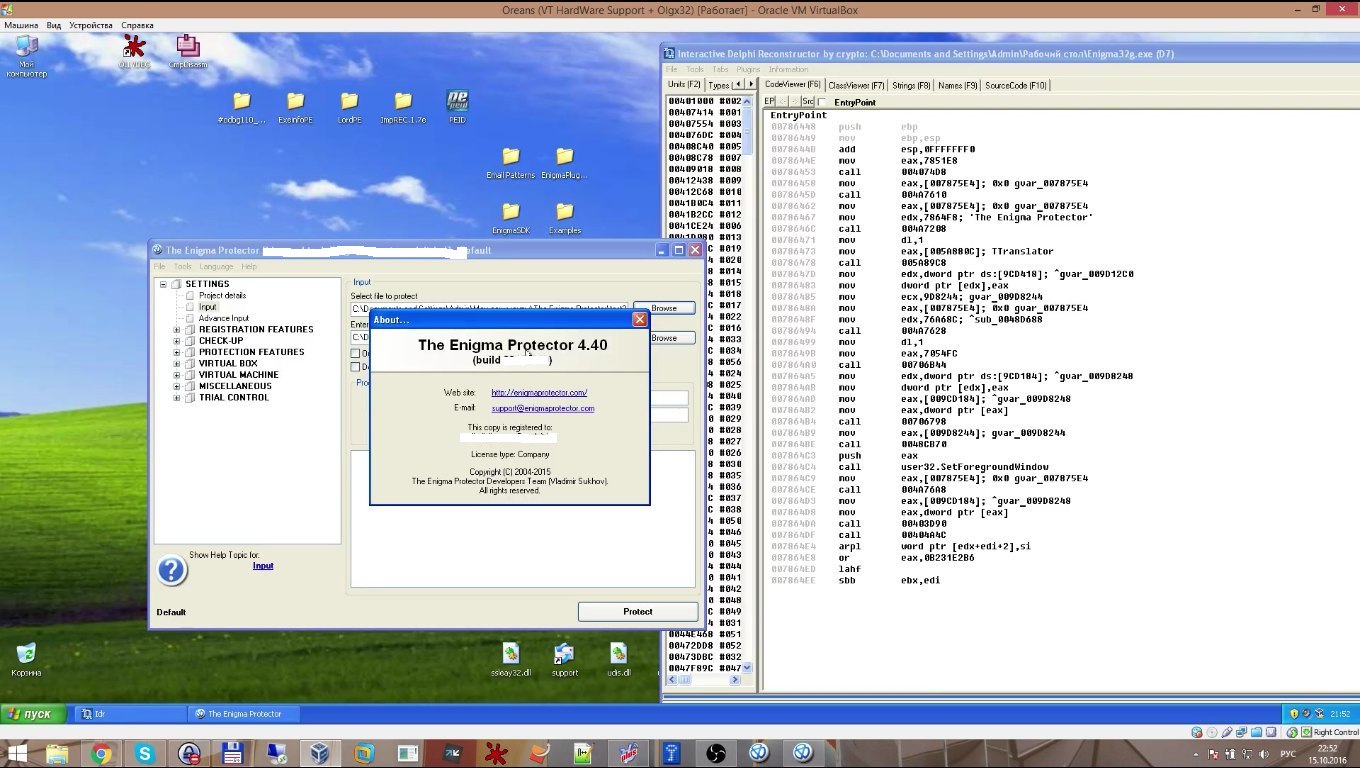Tick the first checkbox under the file paths
Screen dimensions: 1360x768
355,353
